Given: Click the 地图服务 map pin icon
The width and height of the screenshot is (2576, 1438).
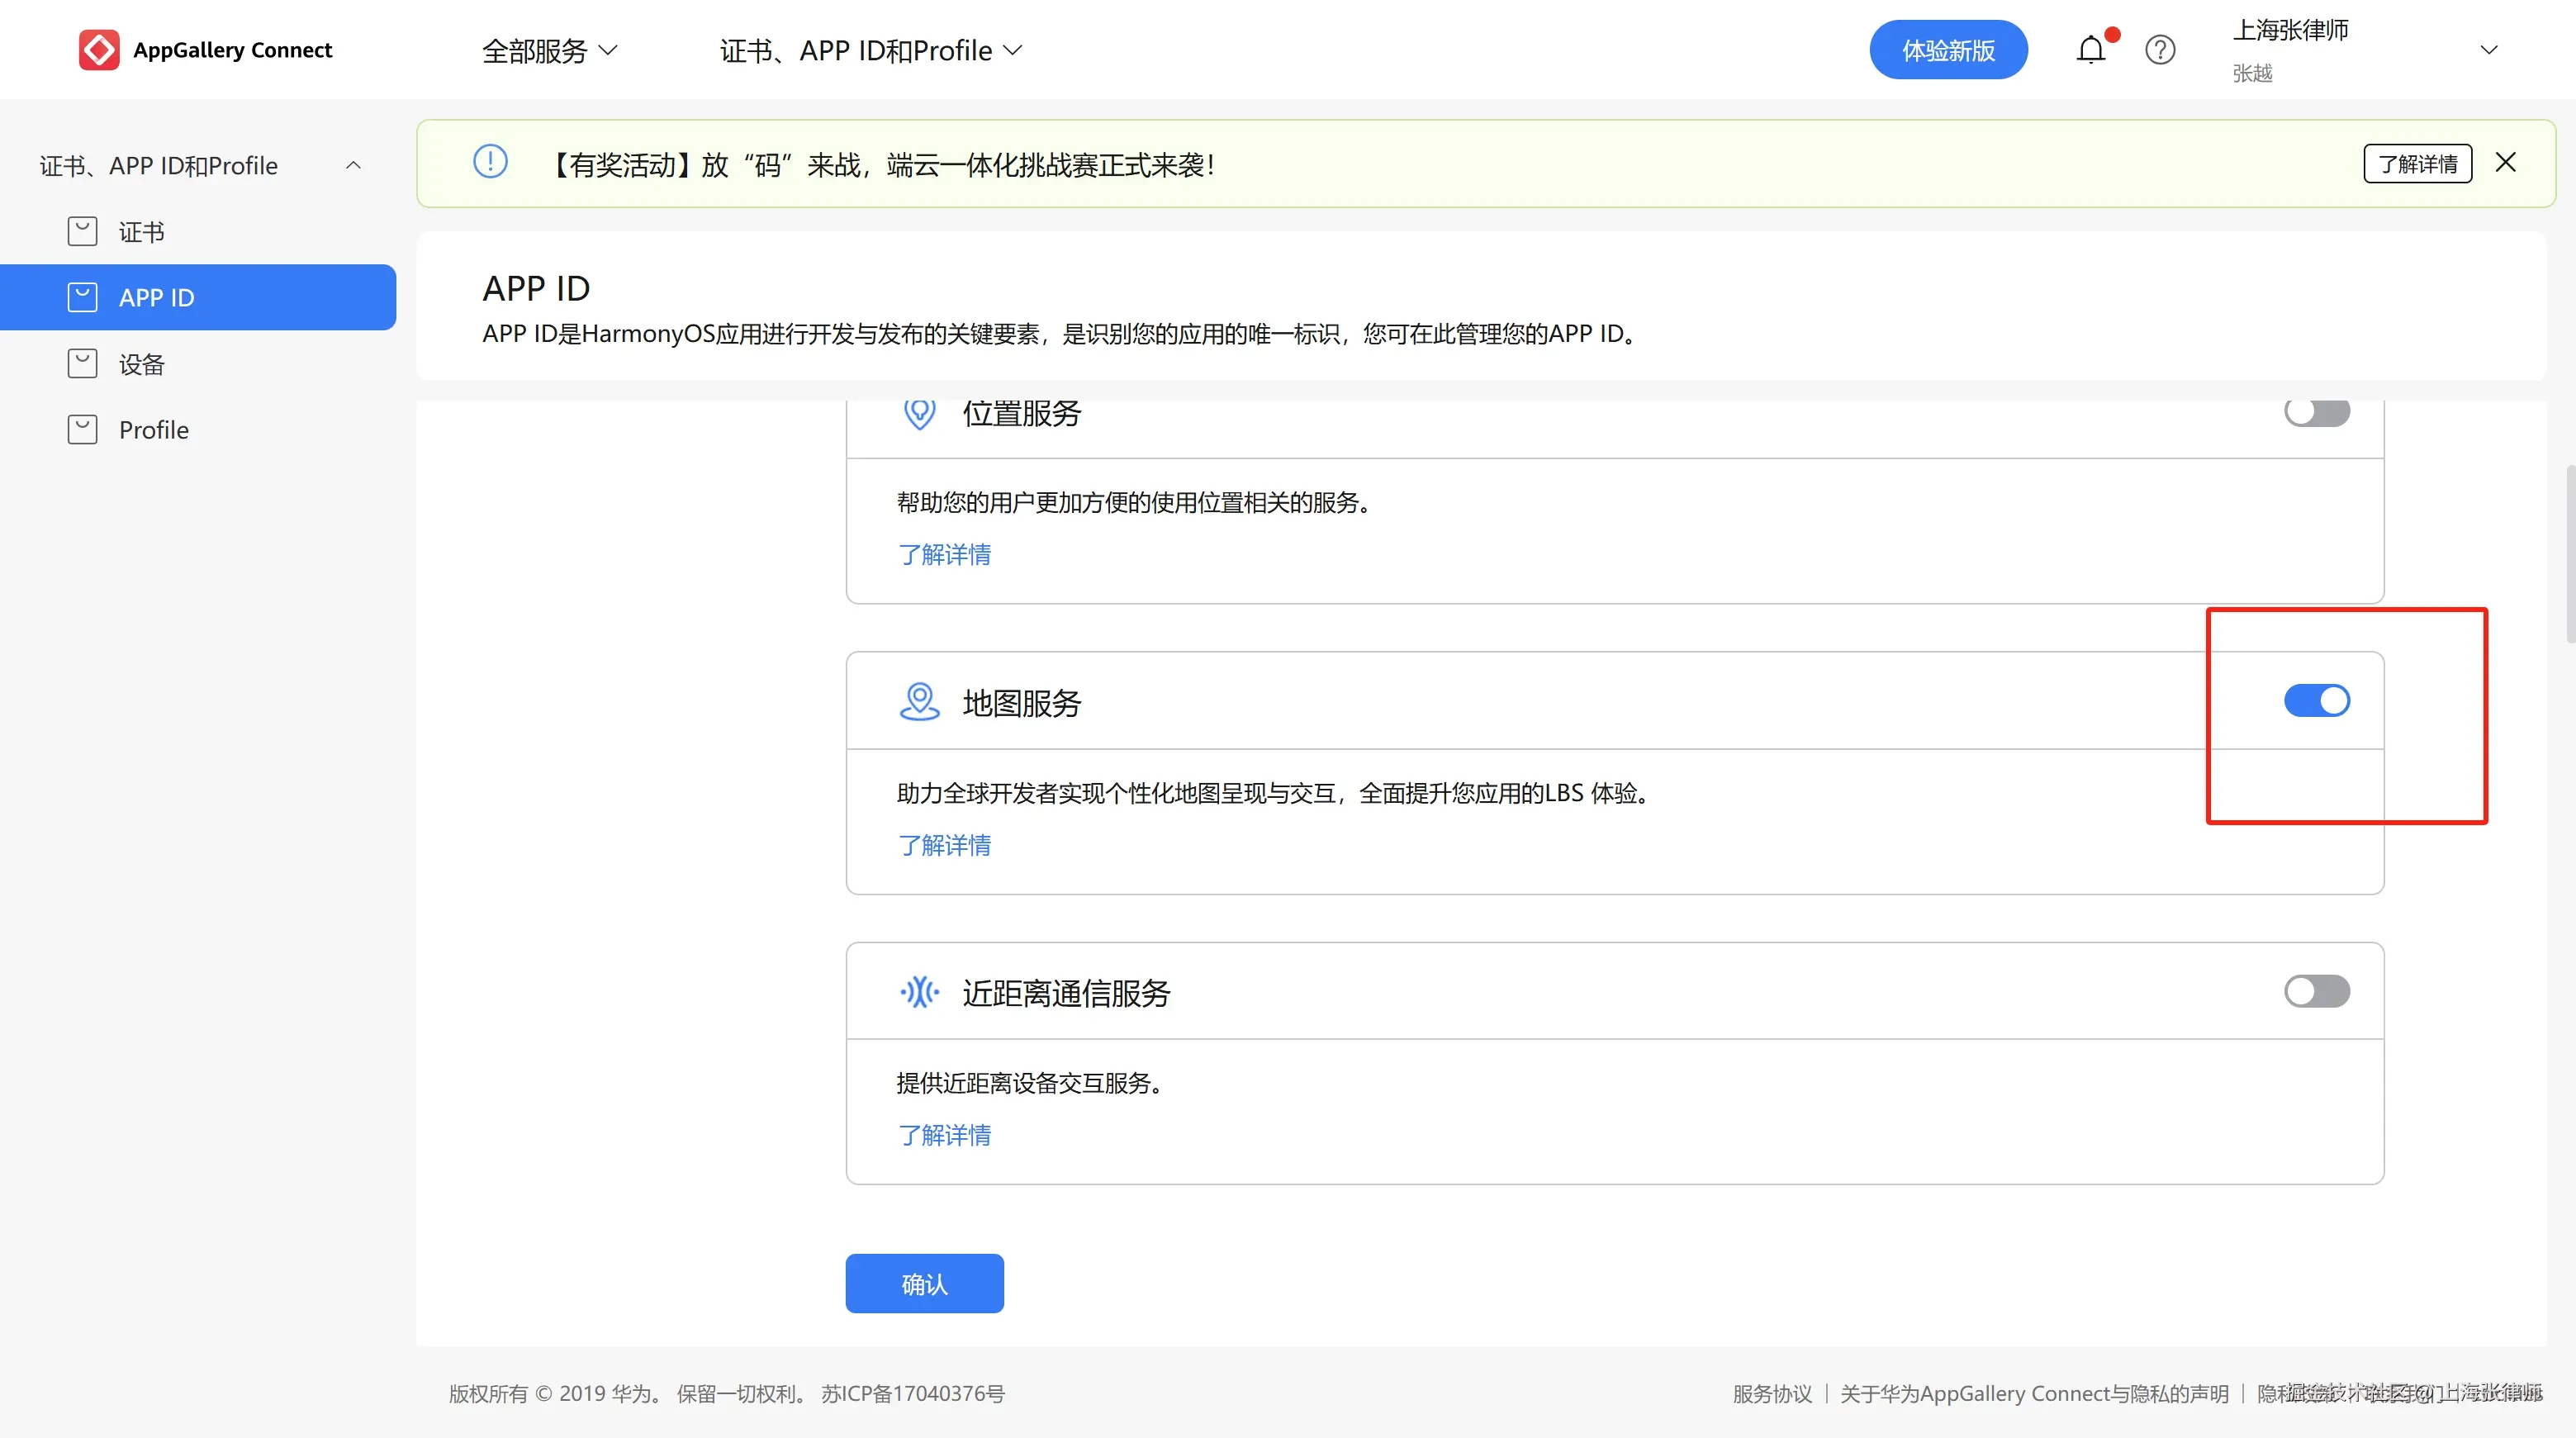Looking at the screenshot, I should click(x=919, y=702).
